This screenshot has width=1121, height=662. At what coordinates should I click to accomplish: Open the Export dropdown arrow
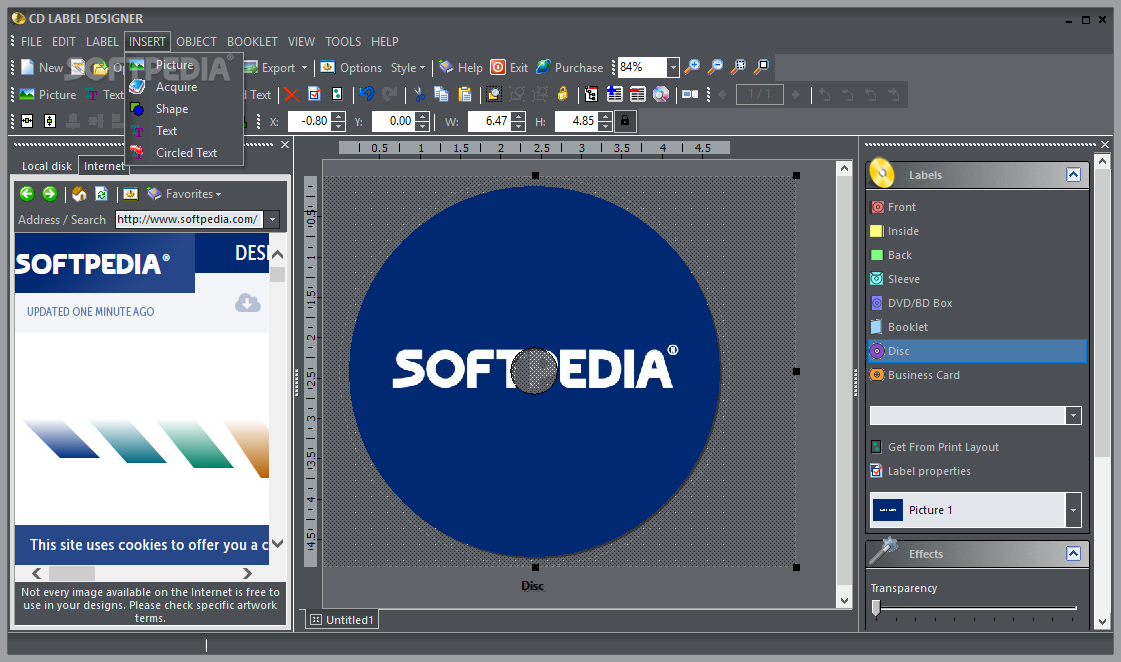point(305,68)
